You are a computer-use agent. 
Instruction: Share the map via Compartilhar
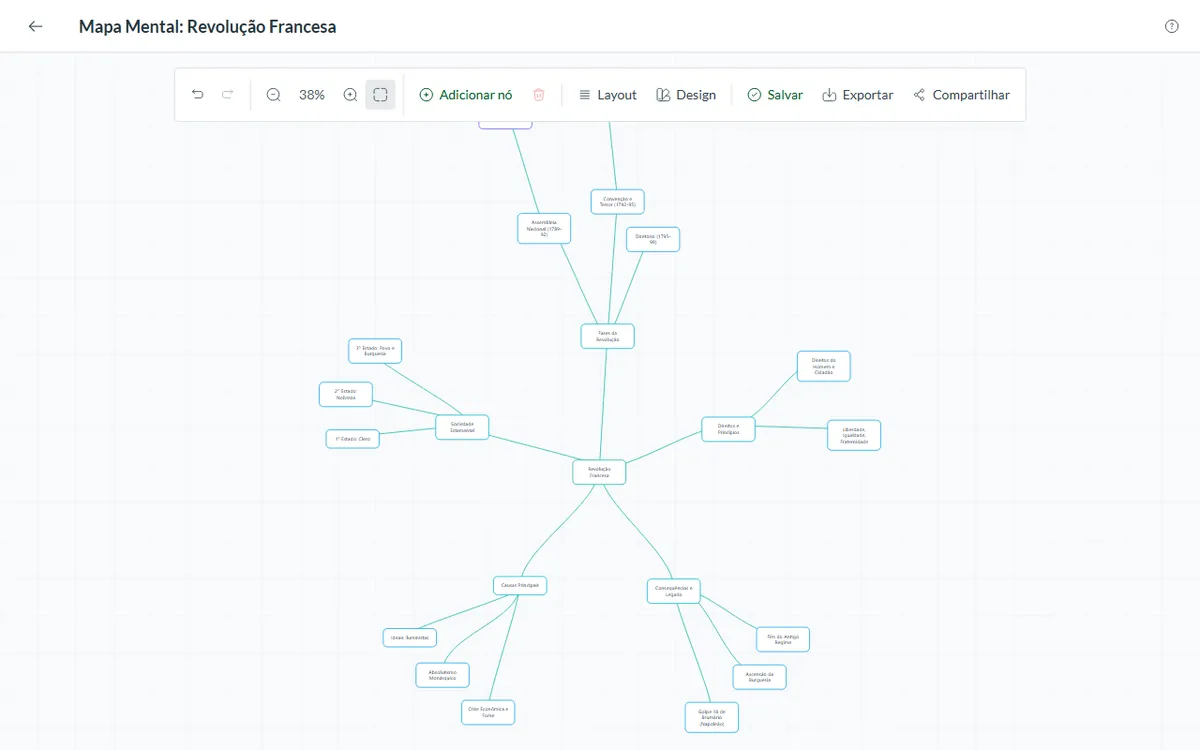click(962, 95)
